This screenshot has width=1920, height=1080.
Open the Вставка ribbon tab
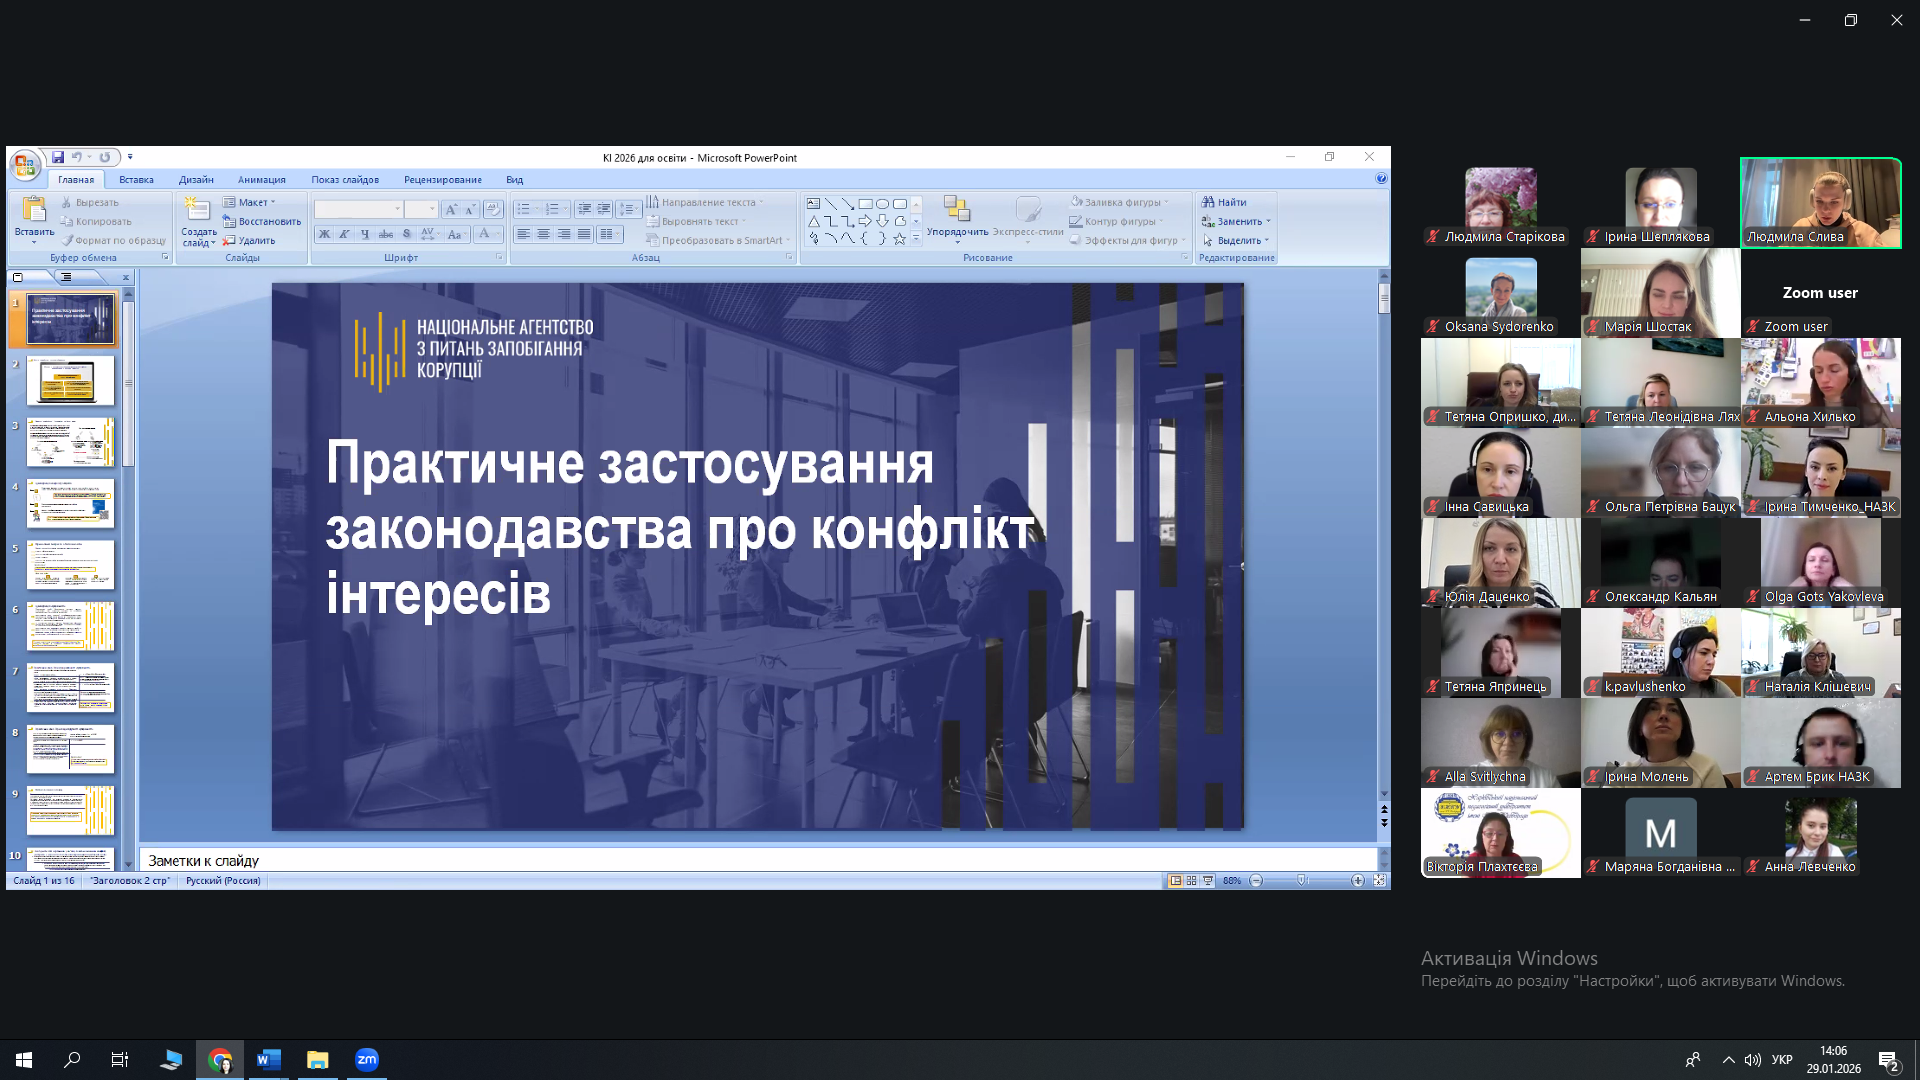[x=136, y=180]
